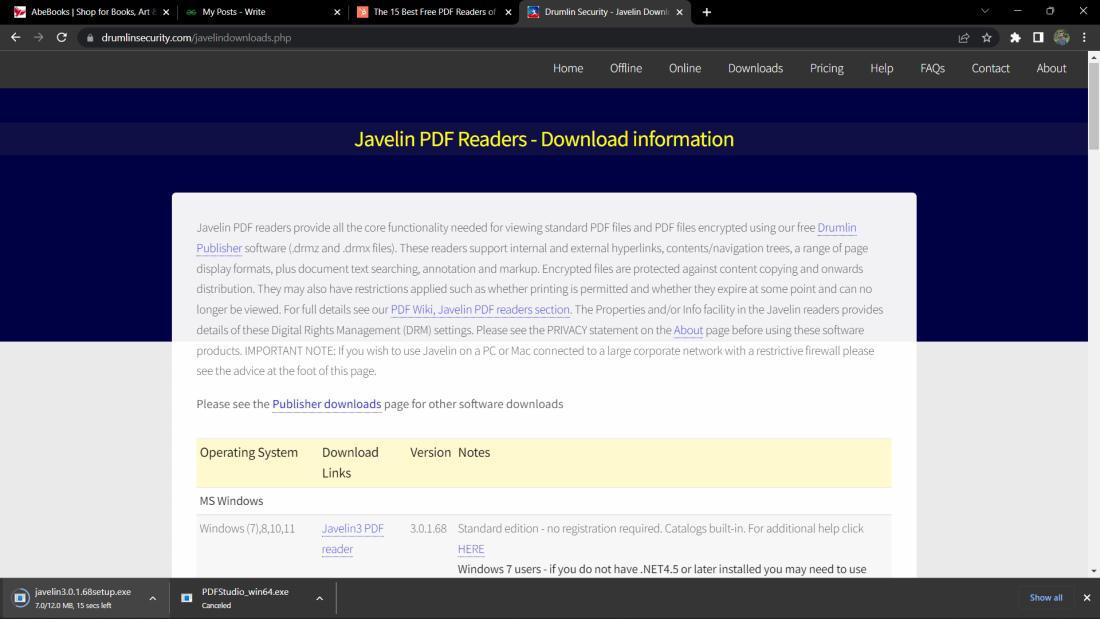
Task: Open the browser side panel icon
Action: pyautogui.click(x=1038, y=38)
